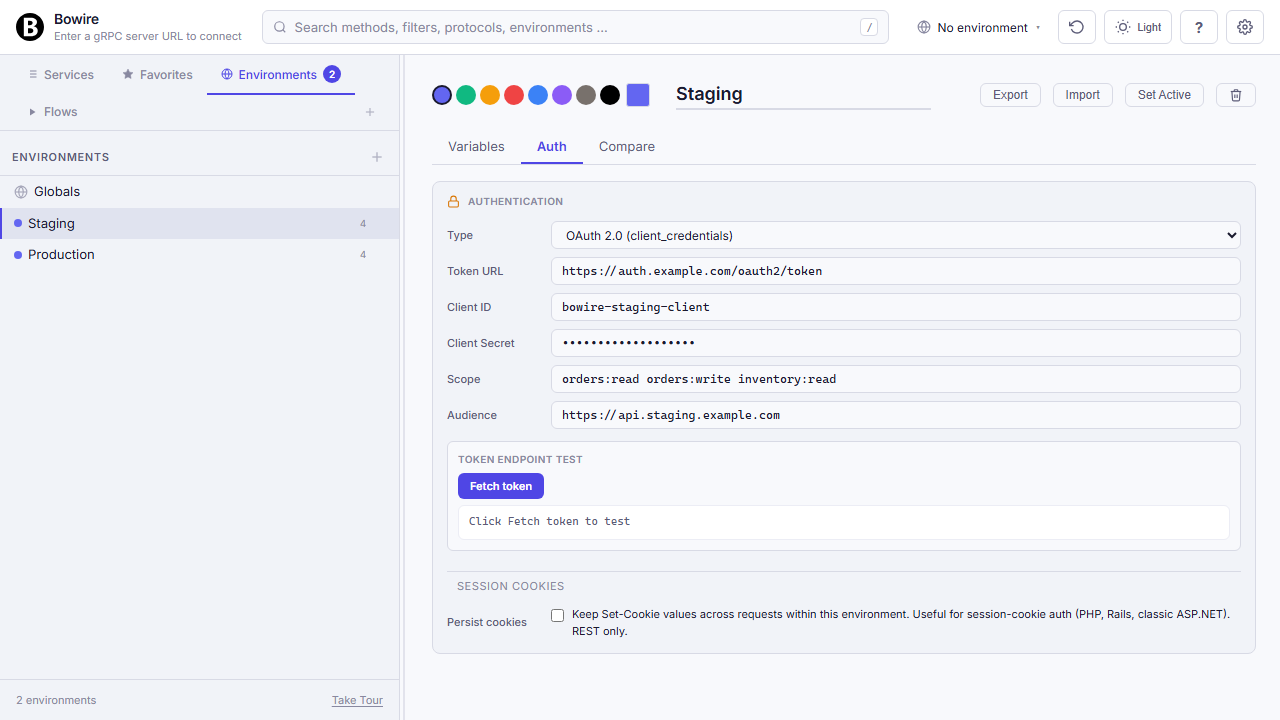Pick the indigo color swatch
The width and height of the screenshot is (1280, 720).
coord(442,95)
